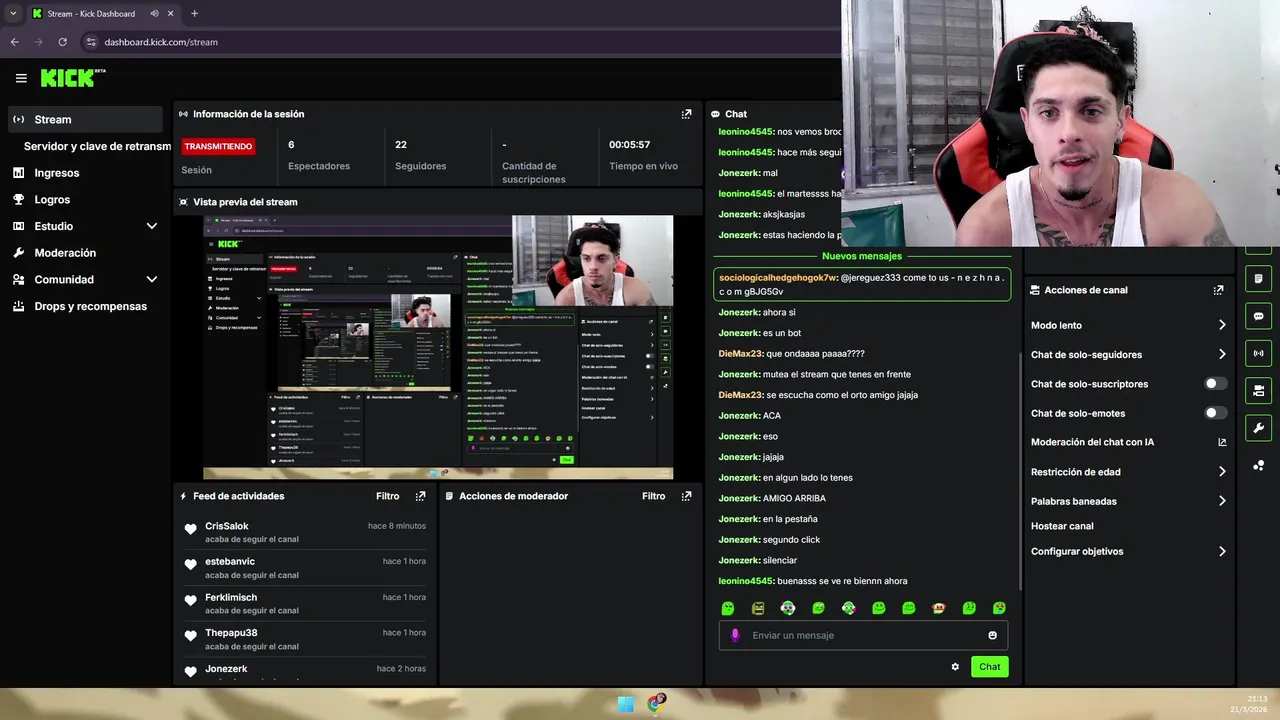Pop out the Feed de actividades panel
This screenshot has height=720, width=1280.
point(420,496)
